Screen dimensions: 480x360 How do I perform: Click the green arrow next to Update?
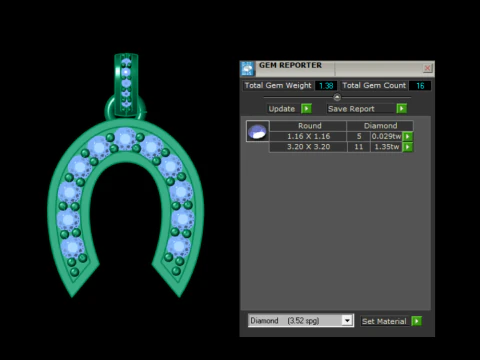coord(306,109)
